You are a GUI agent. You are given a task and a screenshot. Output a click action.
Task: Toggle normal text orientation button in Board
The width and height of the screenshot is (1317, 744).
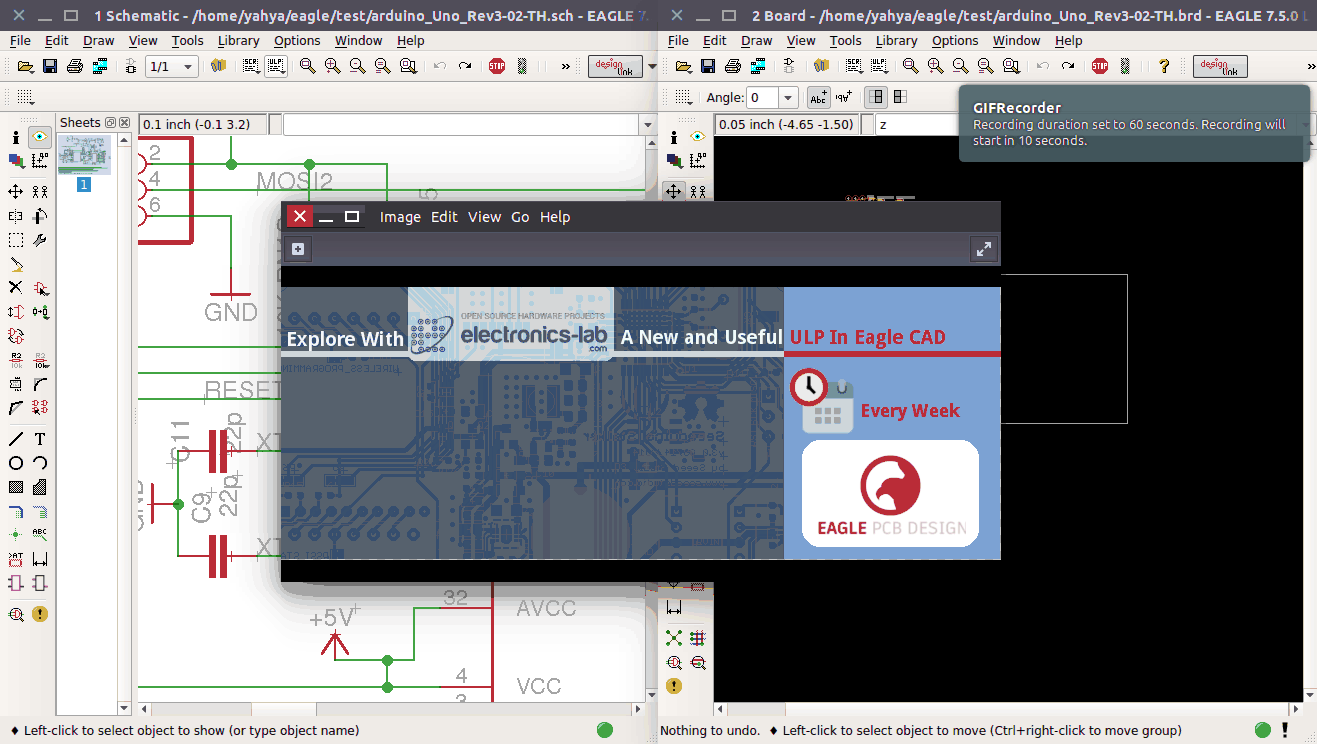click(x=819, y=97)
